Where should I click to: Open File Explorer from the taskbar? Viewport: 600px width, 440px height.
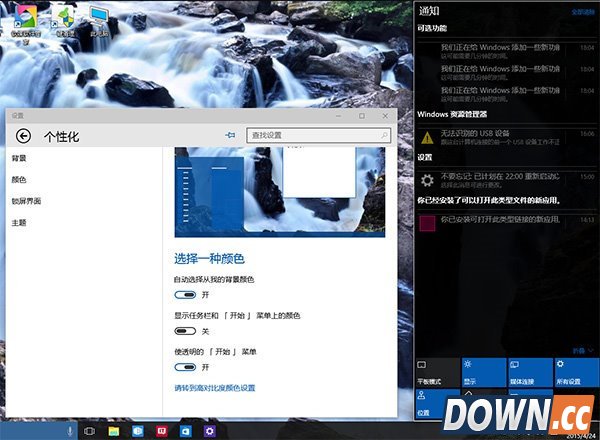[114, 430]
